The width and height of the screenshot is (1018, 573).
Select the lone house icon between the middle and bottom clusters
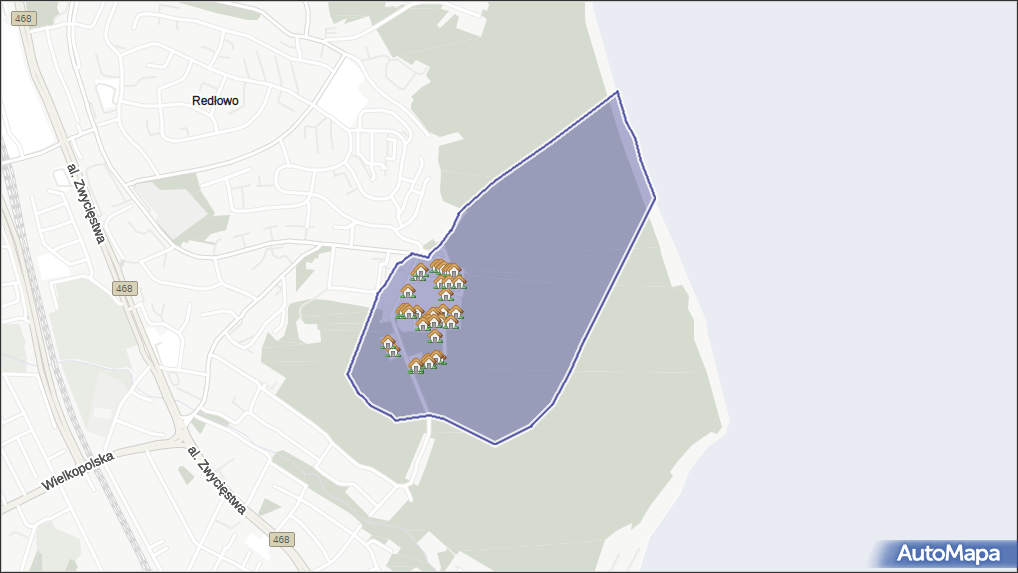(435, 337)
